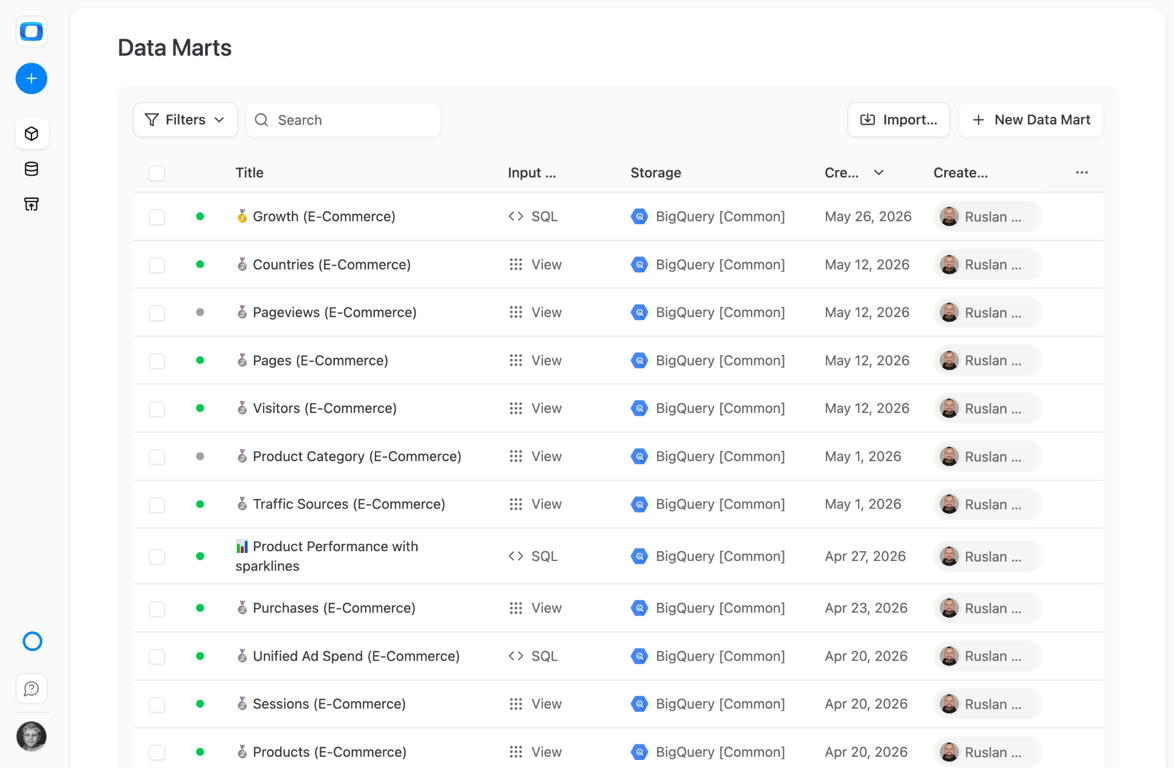This screenshot has width=1174, height=768.
Task: Click the SQL code icon in the Unified Ad Spend row
Action: tap(516, 656)
